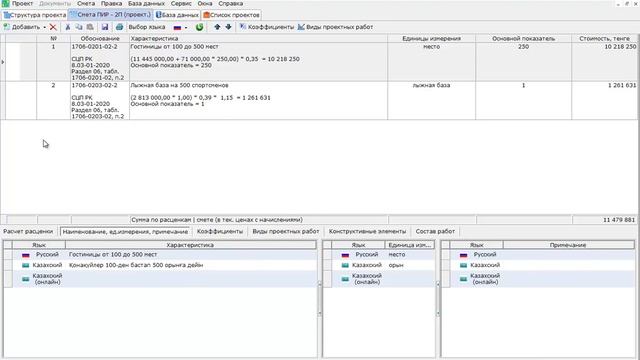Click the printer icon
640x360 pixels.
coord(119,27)
